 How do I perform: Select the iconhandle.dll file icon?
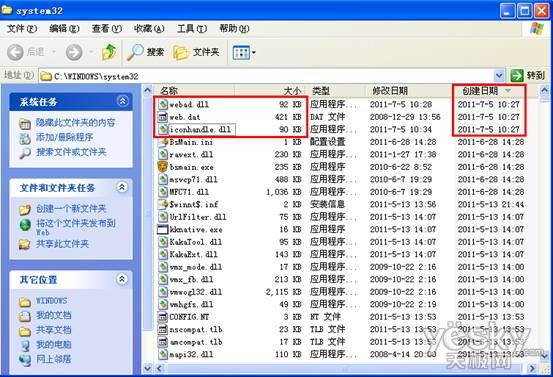click(163, 129)
